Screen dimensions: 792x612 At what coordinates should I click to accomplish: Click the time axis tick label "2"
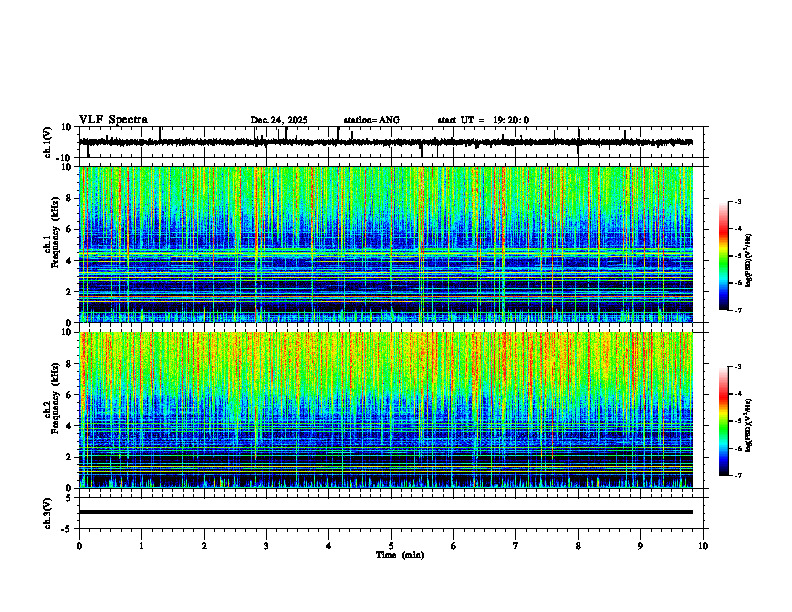point(204,546)
